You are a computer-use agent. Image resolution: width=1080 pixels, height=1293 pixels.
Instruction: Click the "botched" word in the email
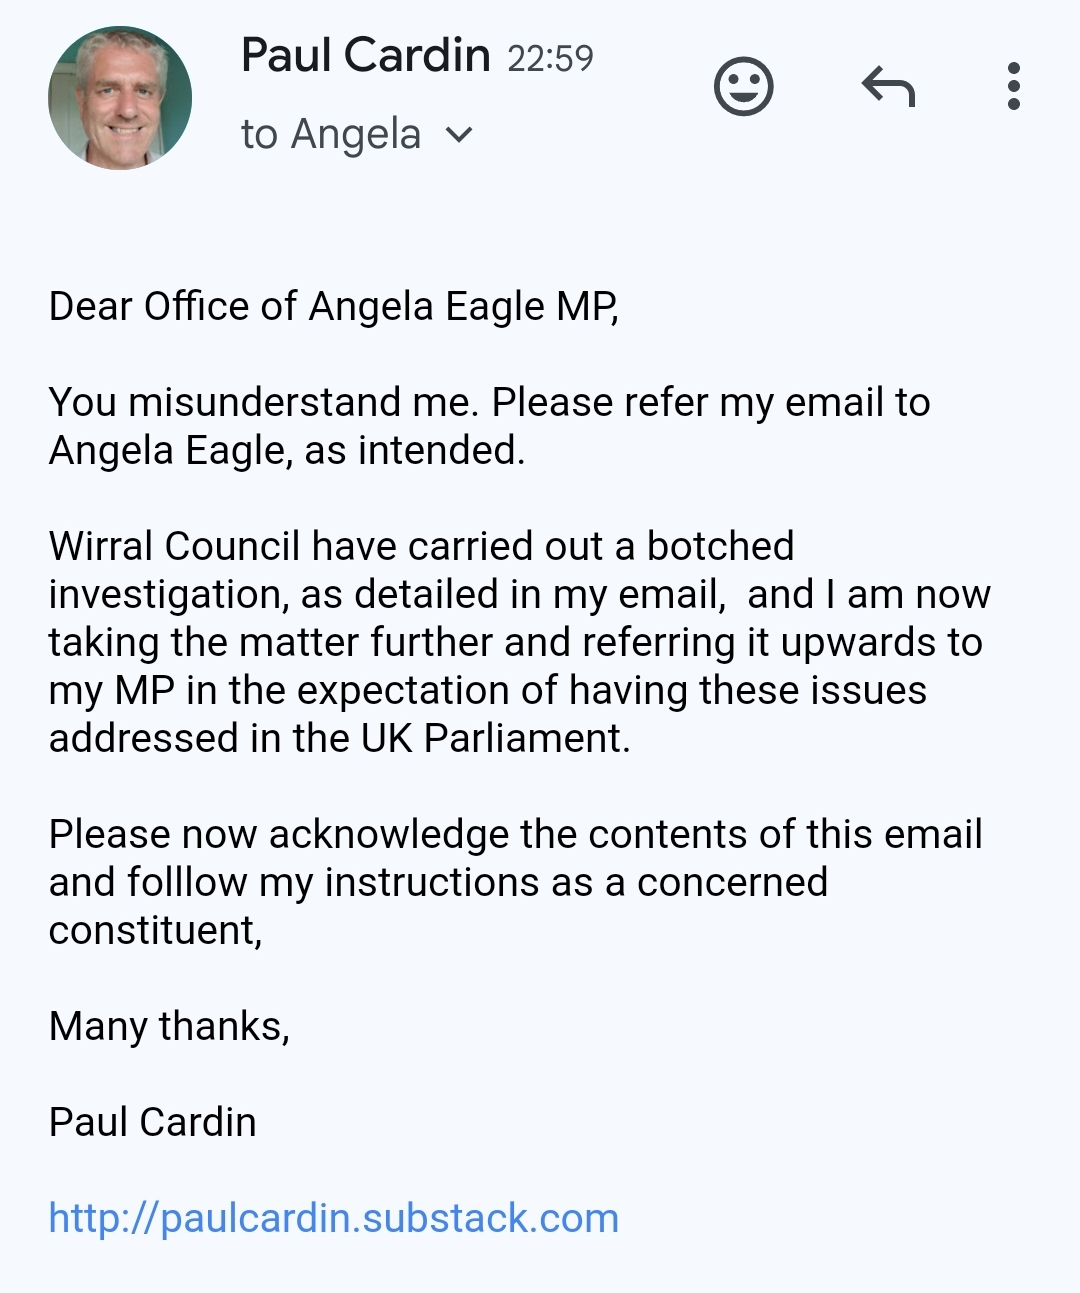click(x=720, y=546)
